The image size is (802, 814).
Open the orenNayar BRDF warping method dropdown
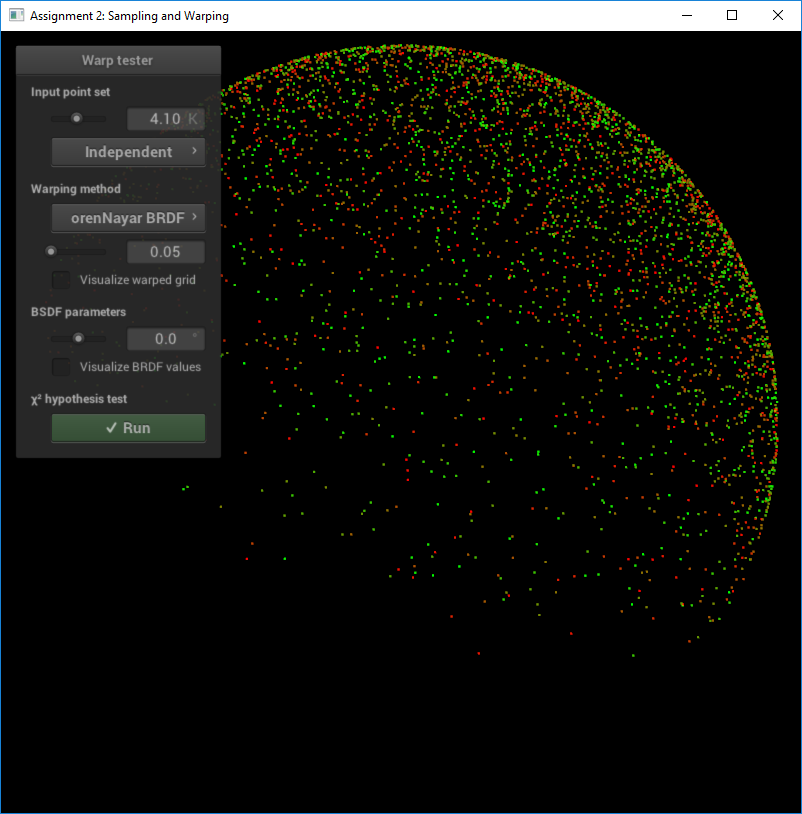point(128,218)
